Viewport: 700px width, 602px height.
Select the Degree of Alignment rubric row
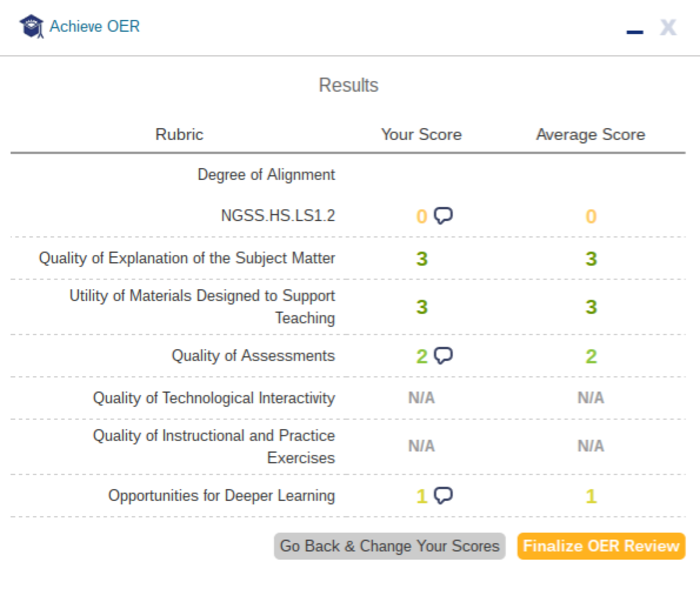(266, 174)
